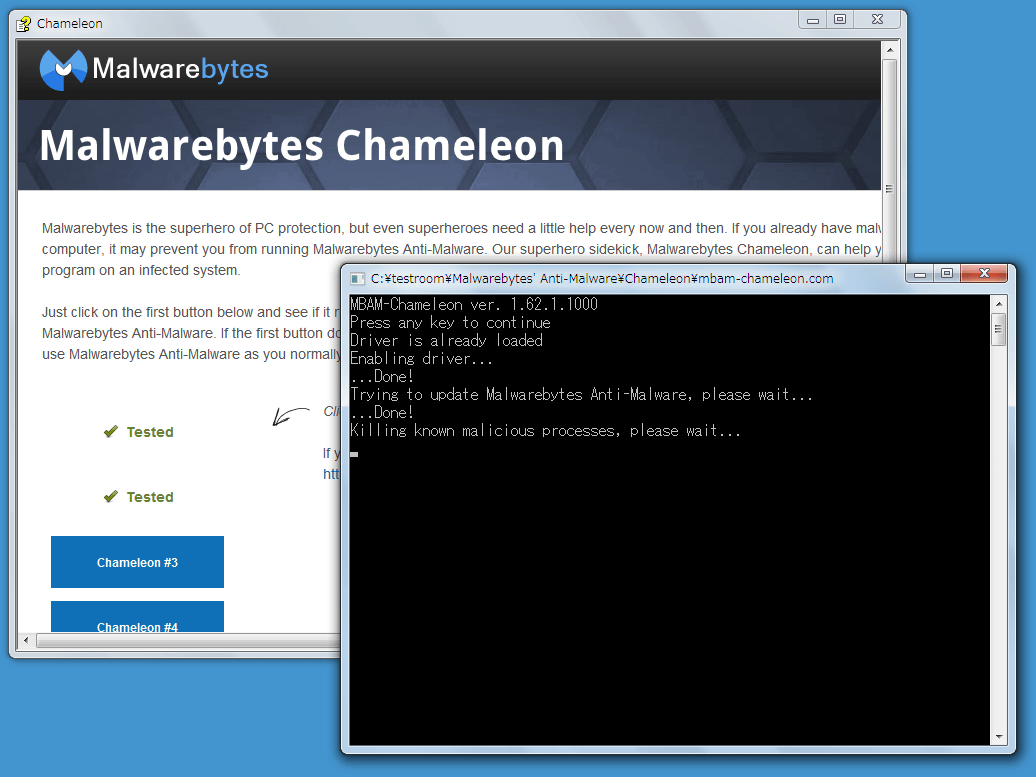This screenshot has height=777, width=1036.
Task: Click the 'MBAM-Chameleon ver. 1.62.1.1000' console line
Action: point(474,305)
